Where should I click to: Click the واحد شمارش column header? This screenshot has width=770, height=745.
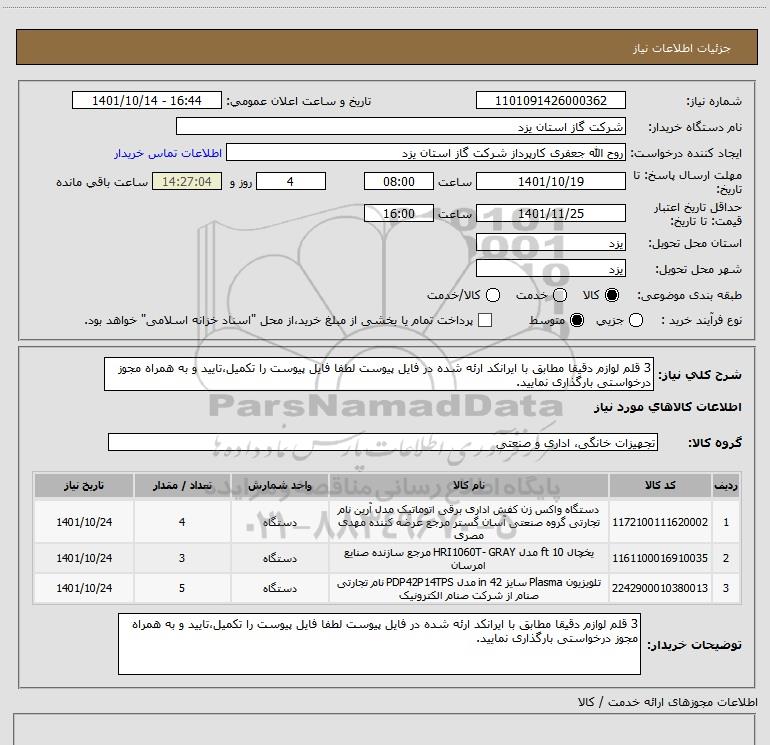point(279,485)
